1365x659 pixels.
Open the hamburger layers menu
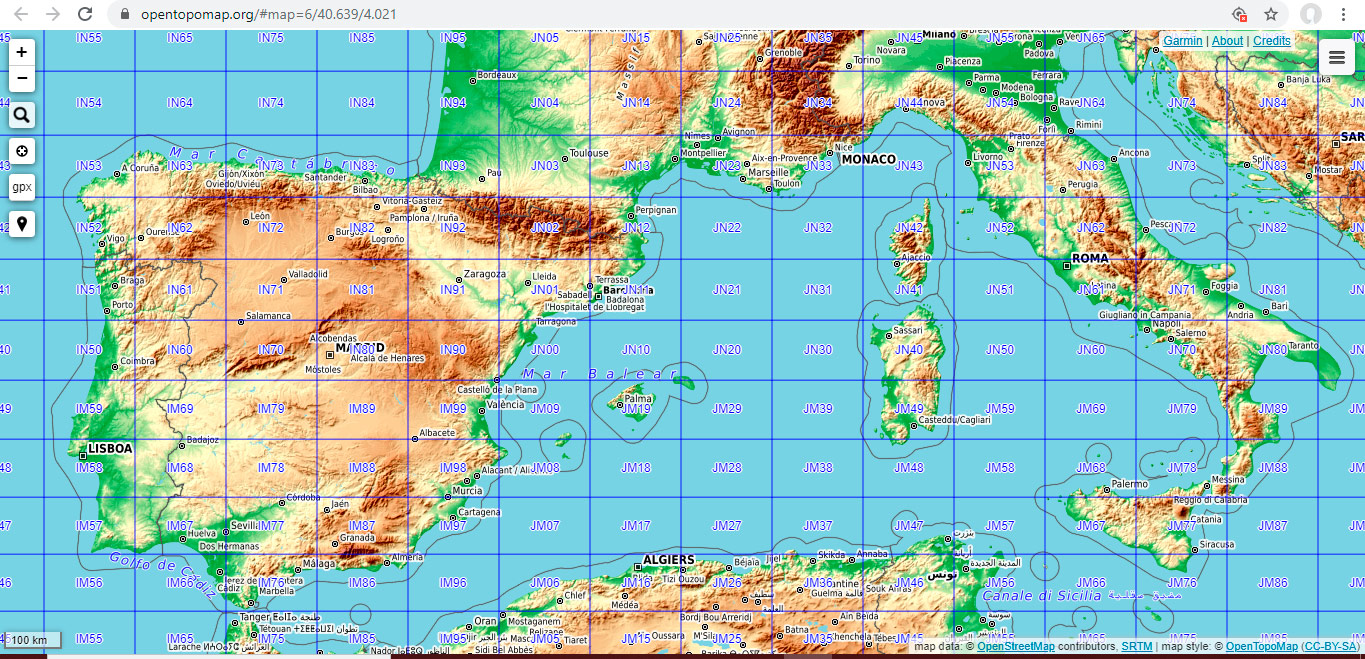[1336, 58]
